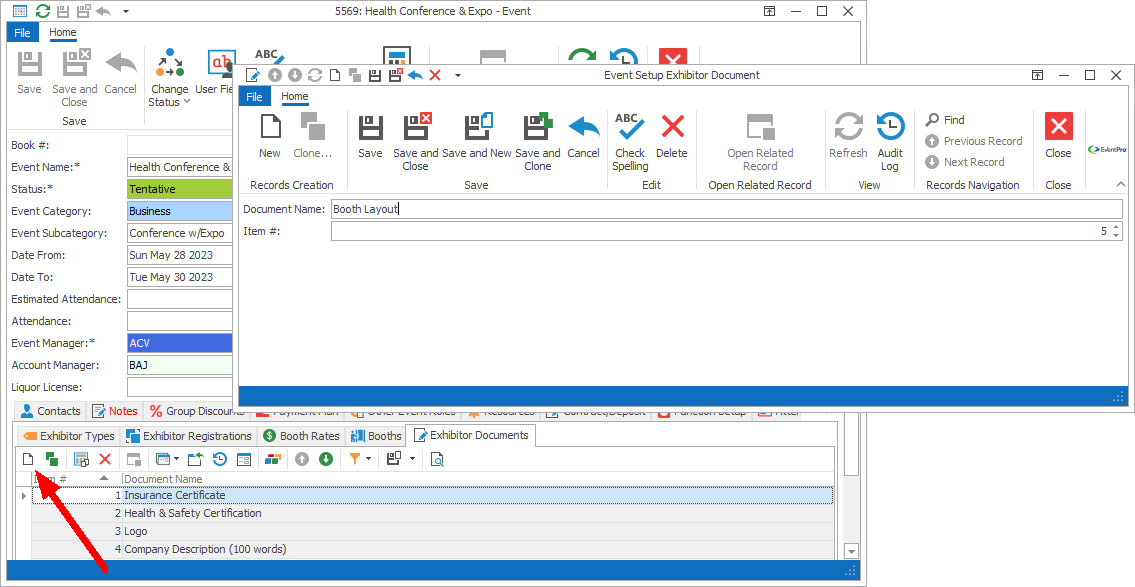Switch to Booth Rates tab
The image size is (1135, 587).
click(x=301, y=436)
